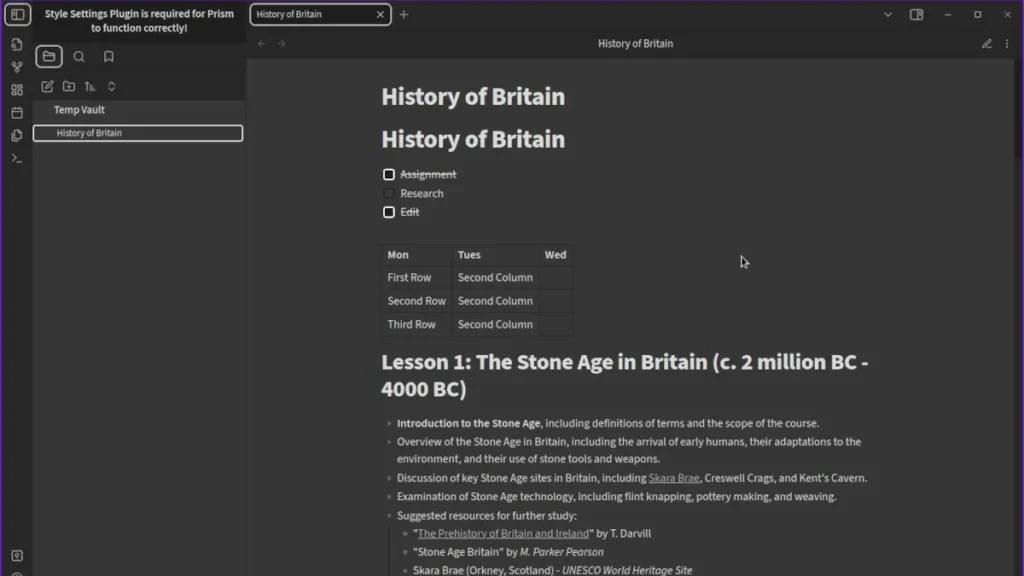Select the Temp Vault name

tap(79, 110)
